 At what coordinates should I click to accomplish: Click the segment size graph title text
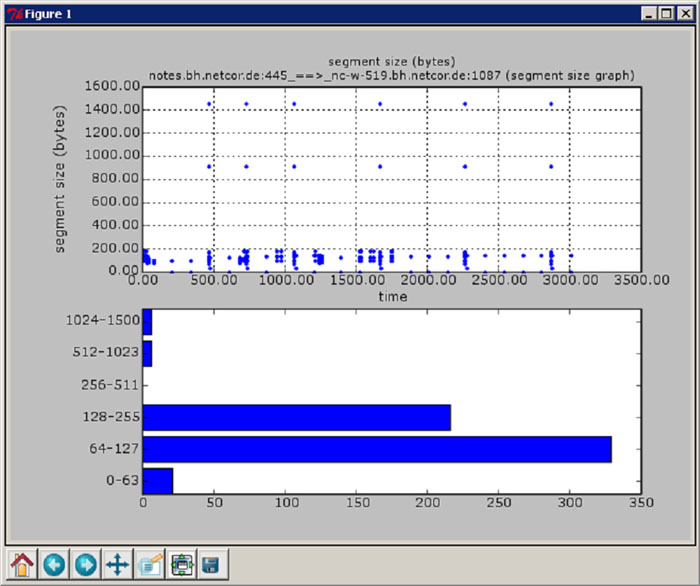[x=392, y=74]
